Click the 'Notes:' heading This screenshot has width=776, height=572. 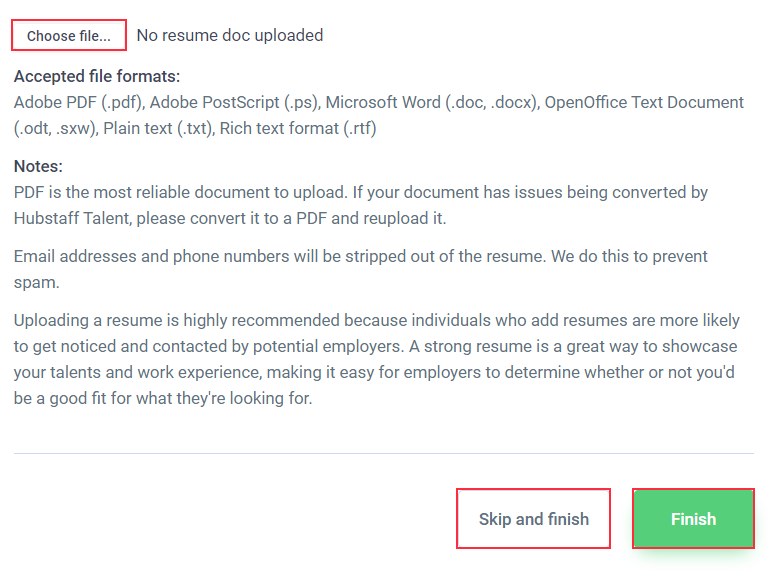point(38,166)
